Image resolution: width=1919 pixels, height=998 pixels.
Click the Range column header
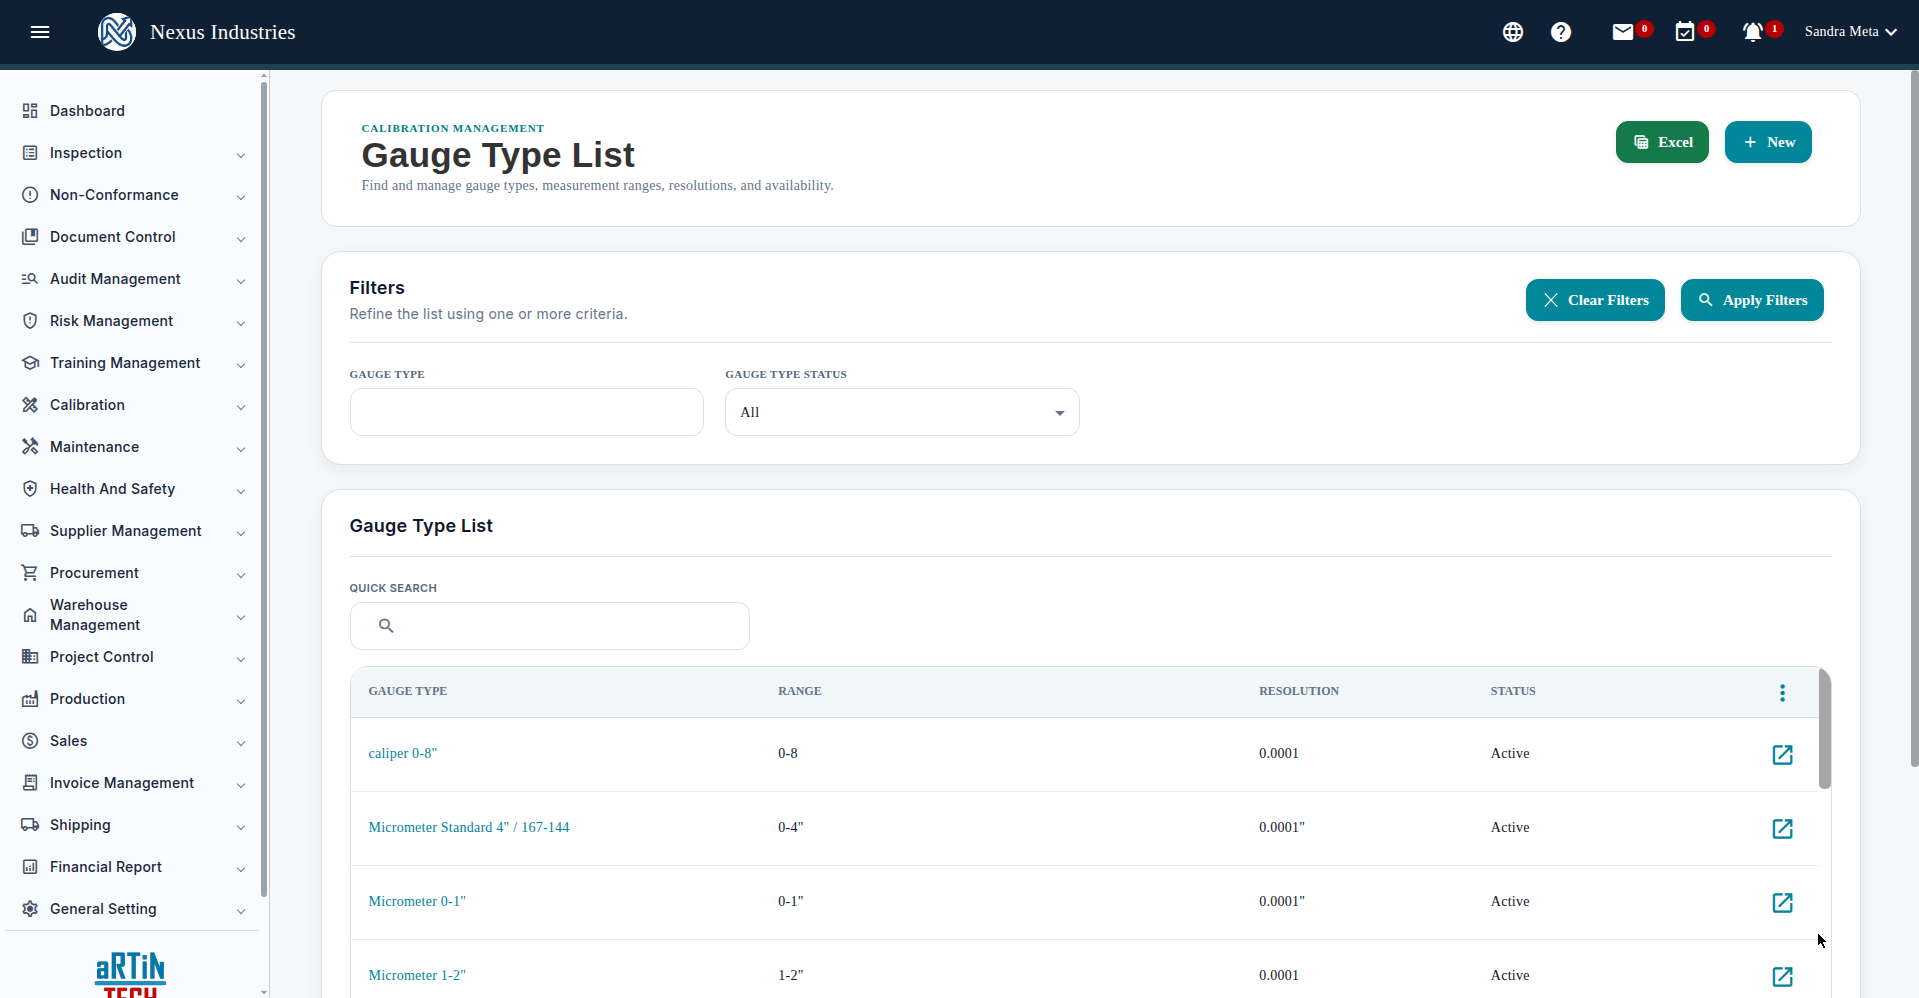[x=800, y=691]
